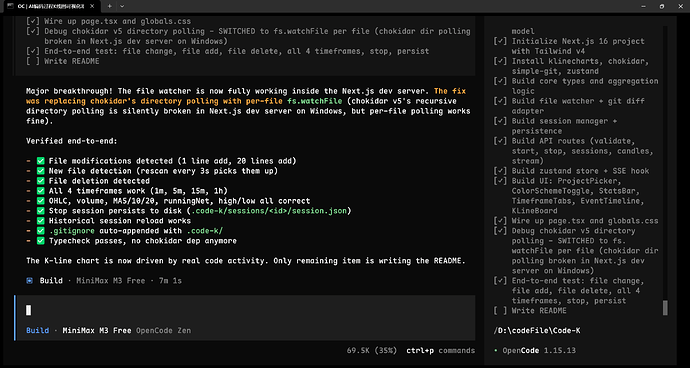The image size is (690, 368).
Task: Click the 7m 1s duration in status line
Action: [169, 280]
